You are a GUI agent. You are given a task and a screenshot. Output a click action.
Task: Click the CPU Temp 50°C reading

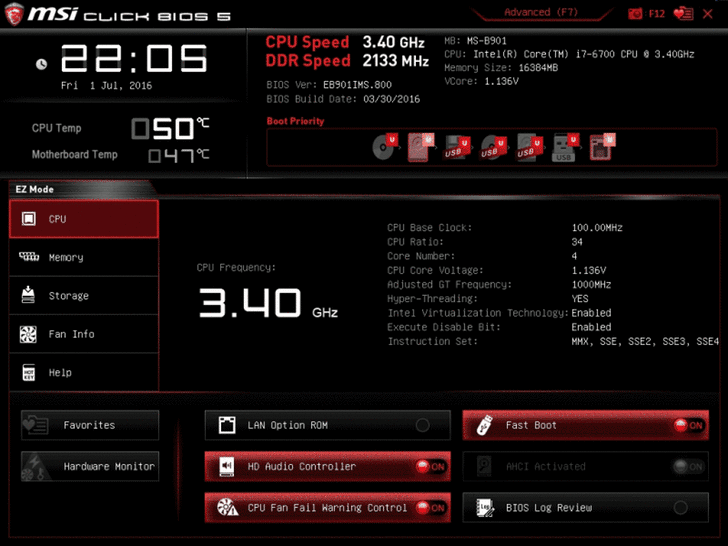point(170,128)
